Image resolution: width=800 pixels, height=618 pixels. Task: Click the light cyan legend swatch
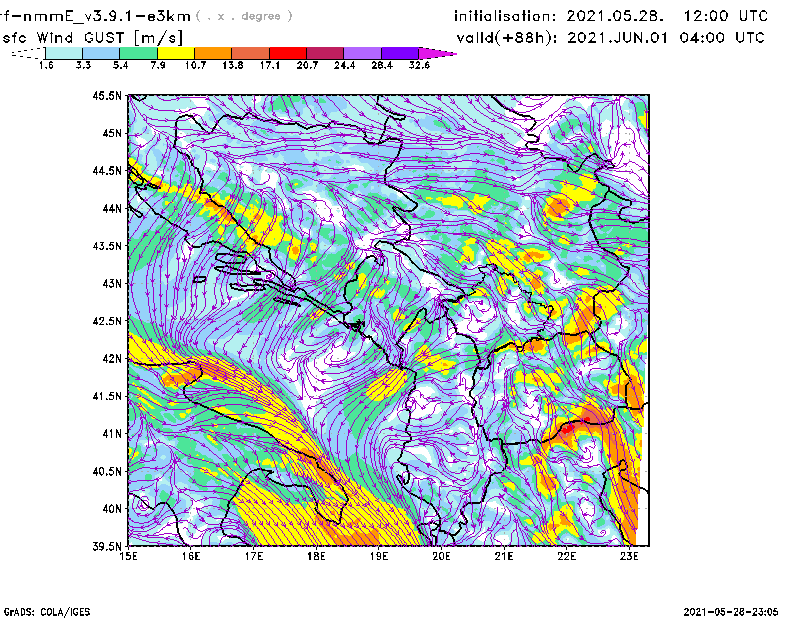click(64, 53)
